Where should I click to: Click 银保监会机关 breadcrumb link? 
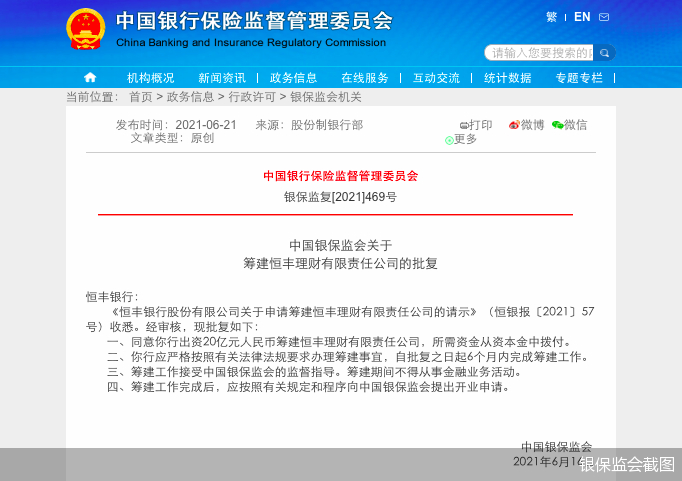click(326, 97)
